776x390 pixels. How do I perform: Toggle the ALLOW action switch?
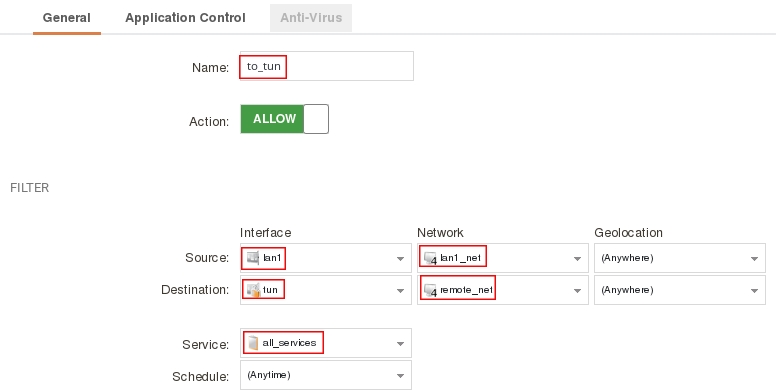[x=285, y=119]
